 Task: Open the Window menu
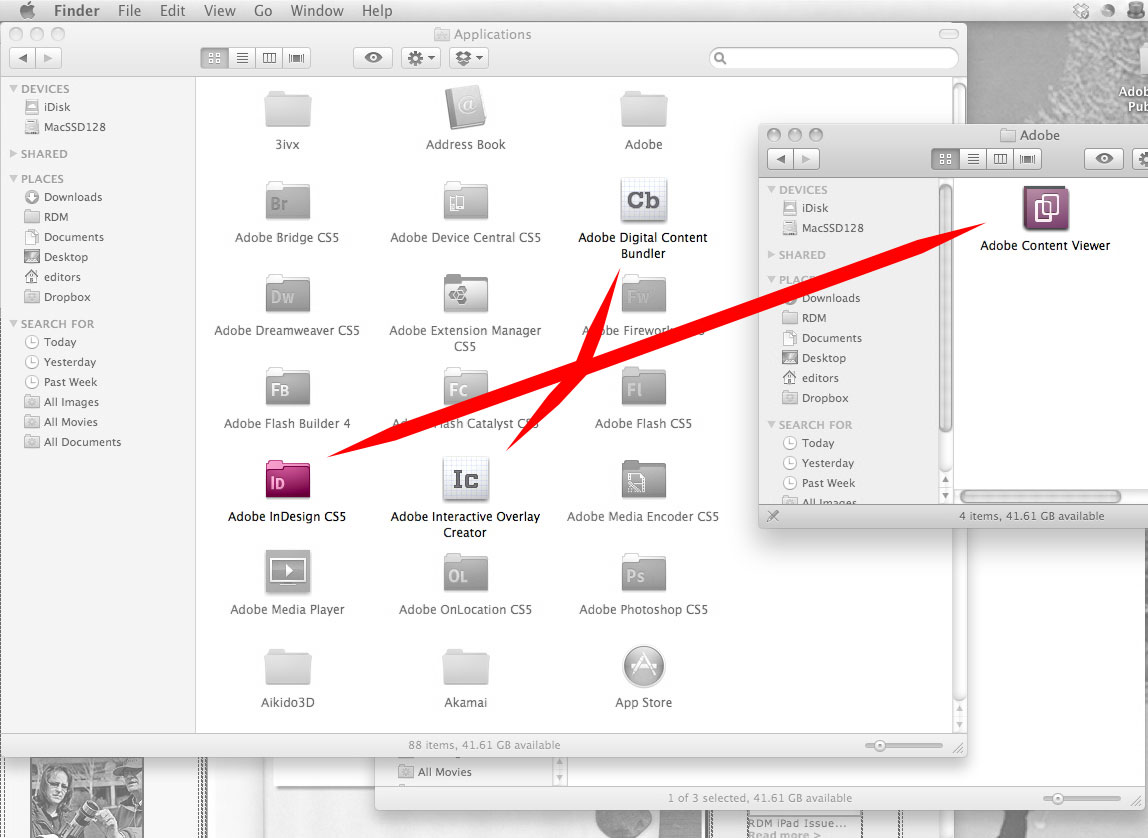click(x=317, y=10)
